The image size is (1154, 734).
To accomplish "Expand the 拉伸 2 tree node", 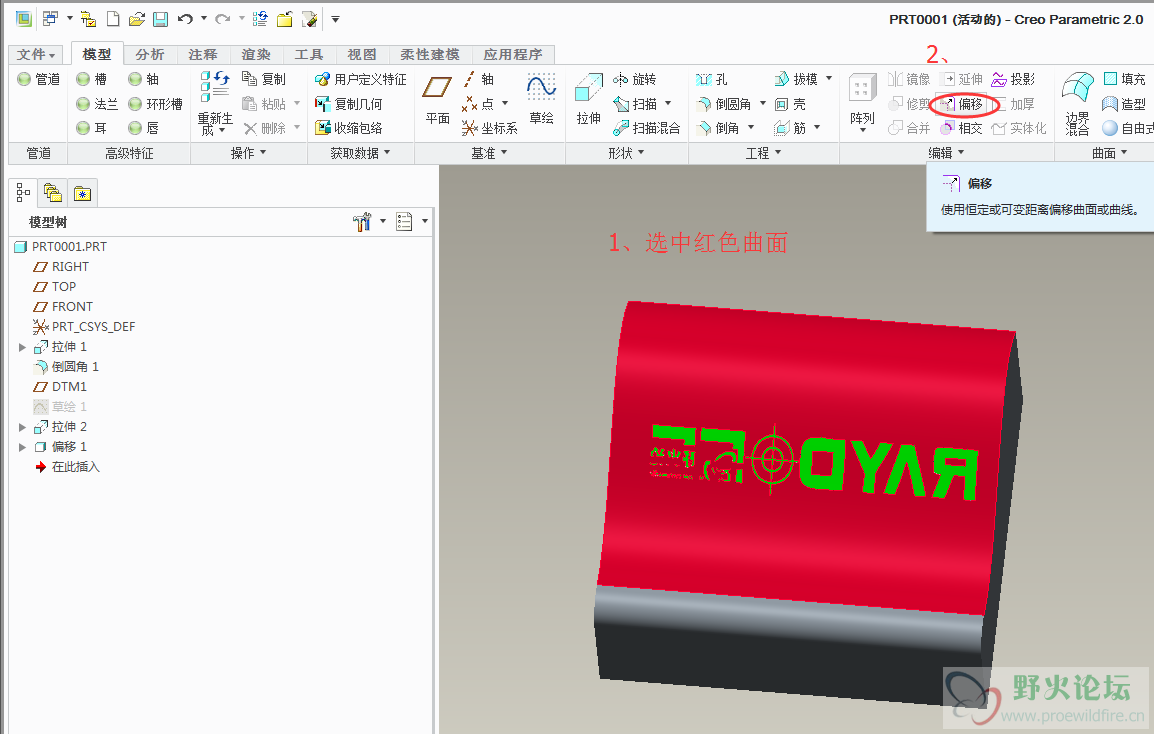I will pos(22,427).
